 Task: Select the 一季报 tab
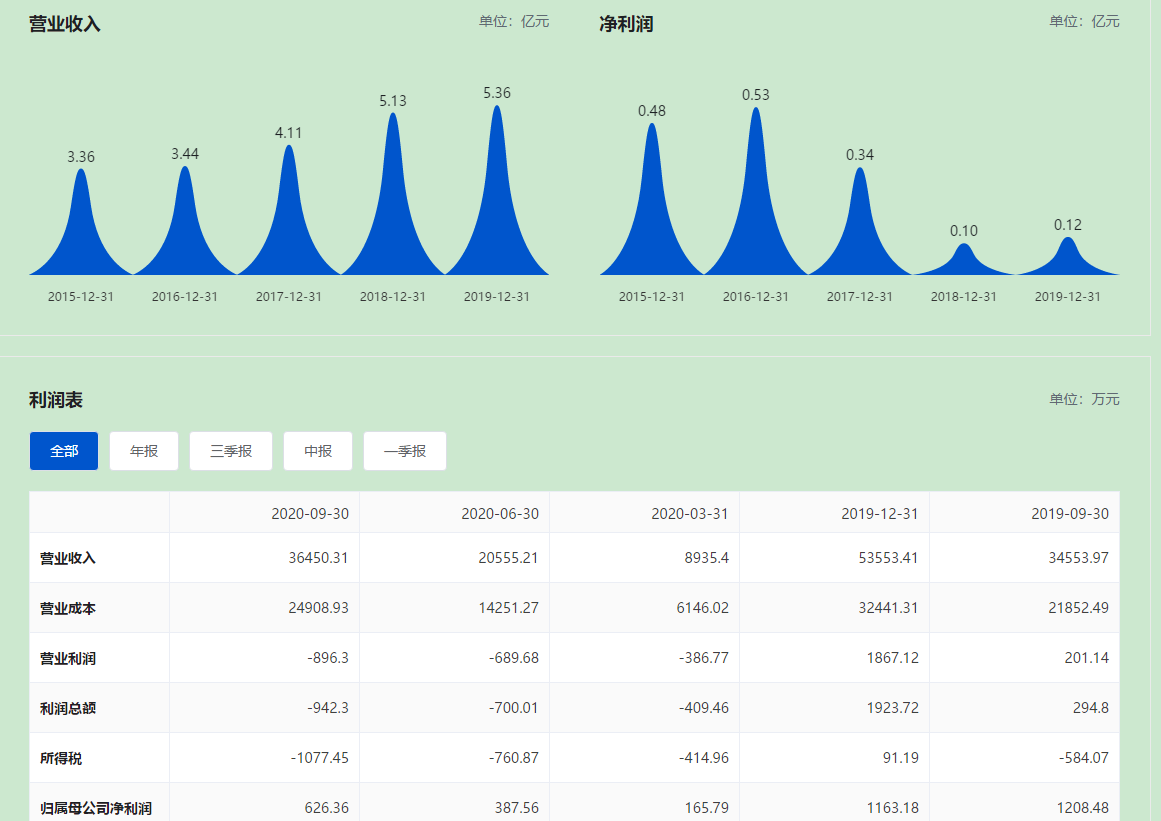405,451
